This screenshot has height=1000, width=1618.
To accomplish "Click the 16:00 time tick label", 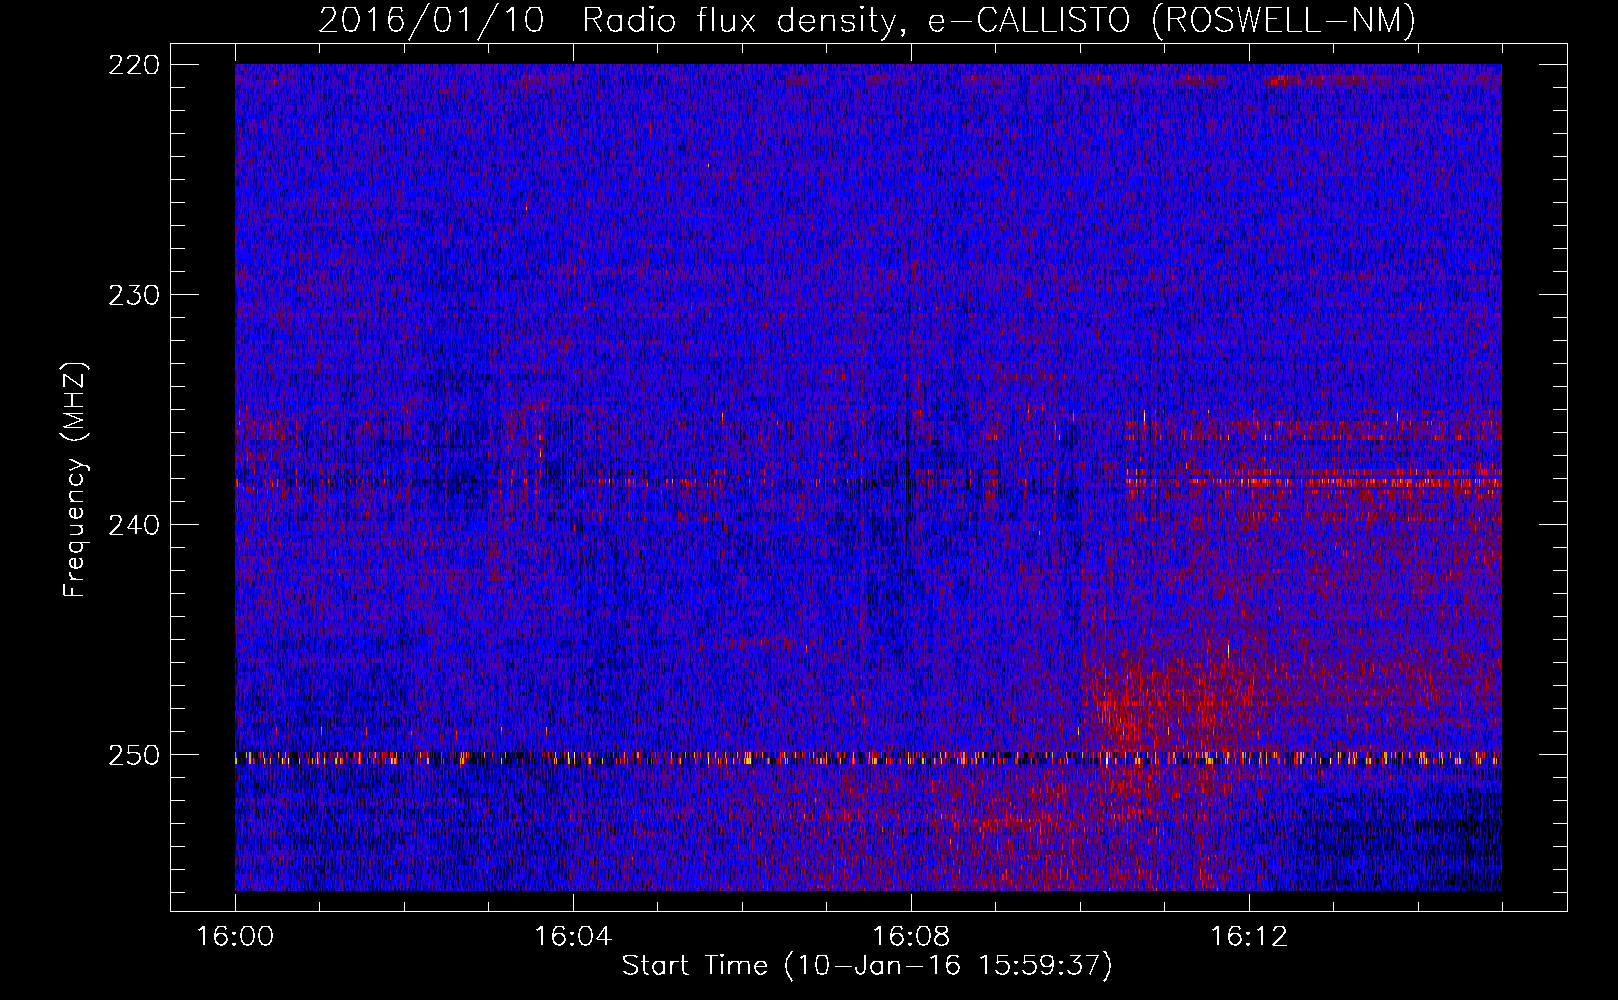I will (x=235, y=936).
